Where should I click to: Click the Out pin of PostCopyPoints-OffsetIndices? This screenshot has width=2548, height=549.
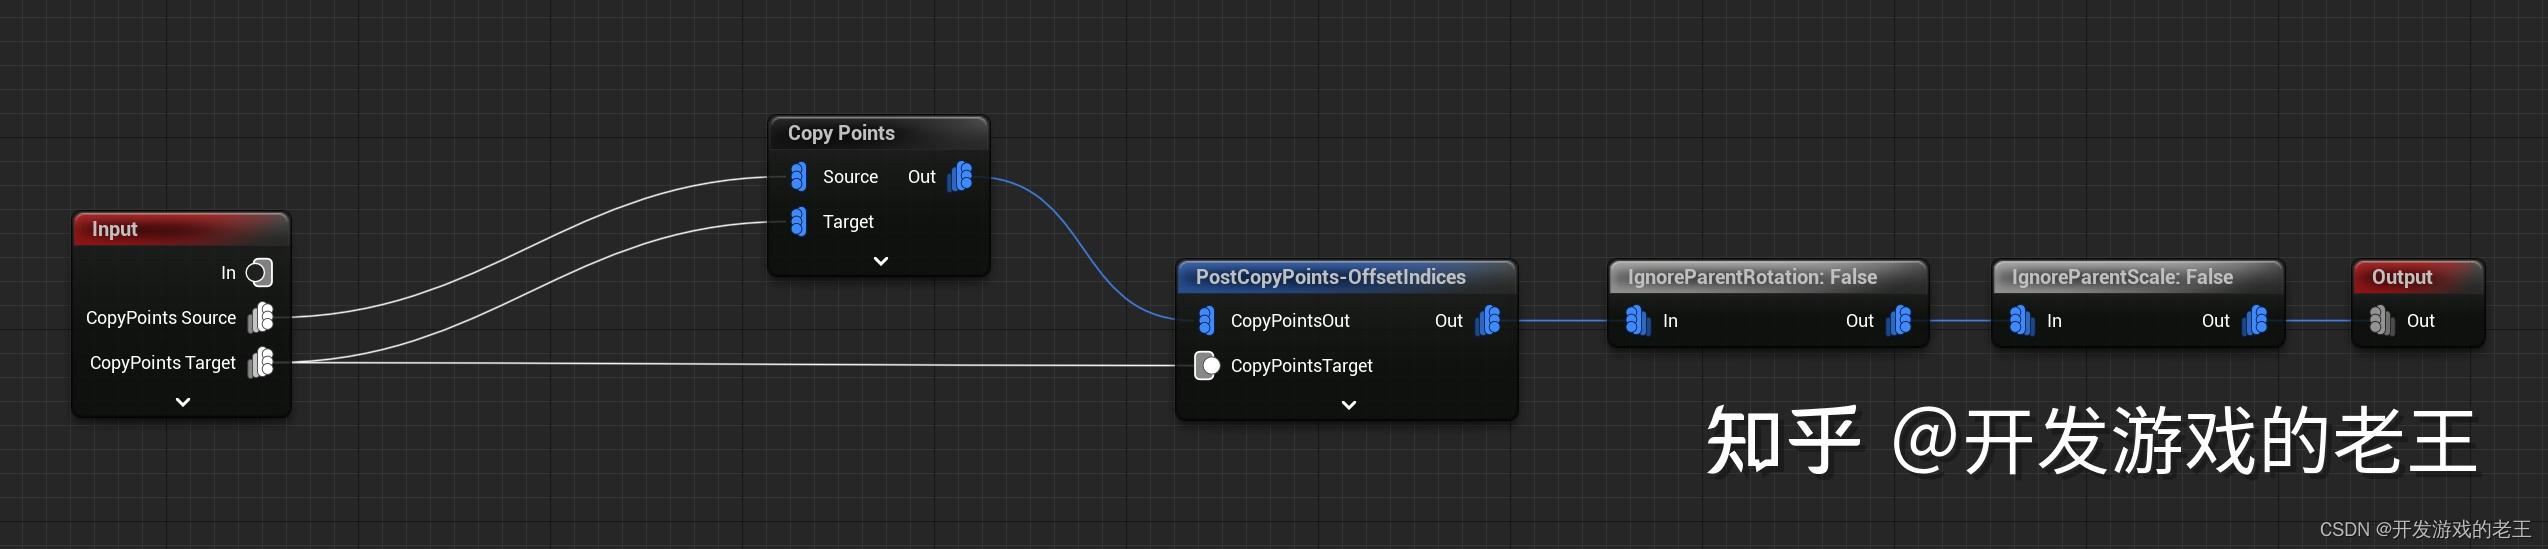tap(1488, 321)
